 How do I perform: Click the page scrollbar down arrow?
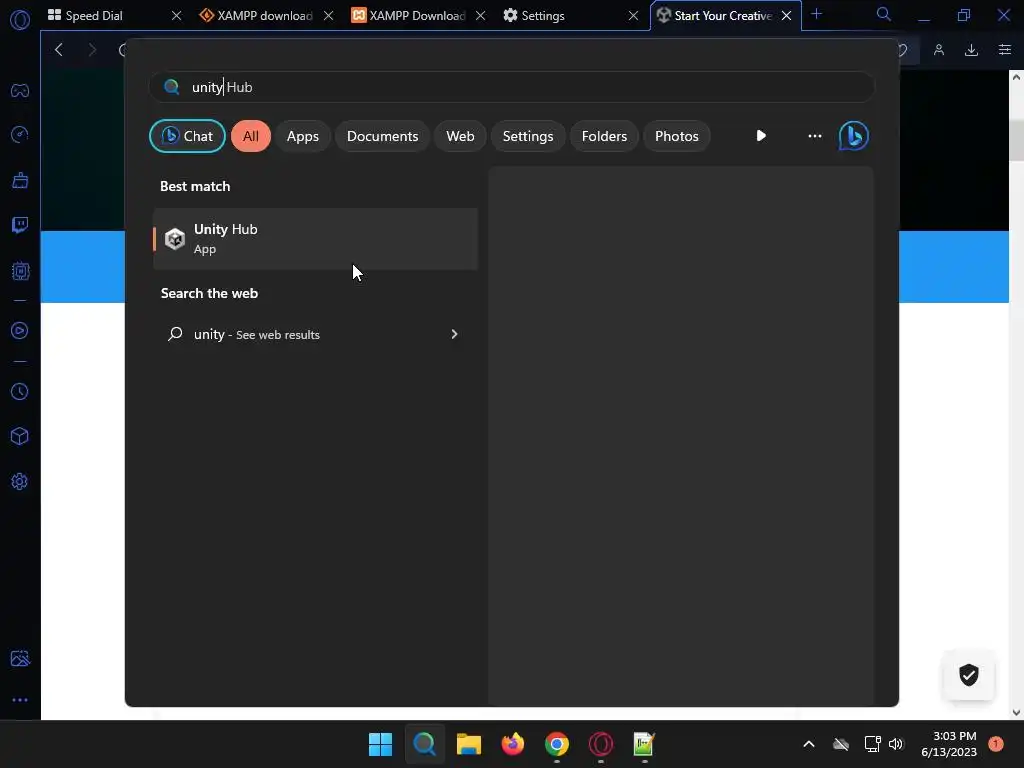[x=1016, y=712]
